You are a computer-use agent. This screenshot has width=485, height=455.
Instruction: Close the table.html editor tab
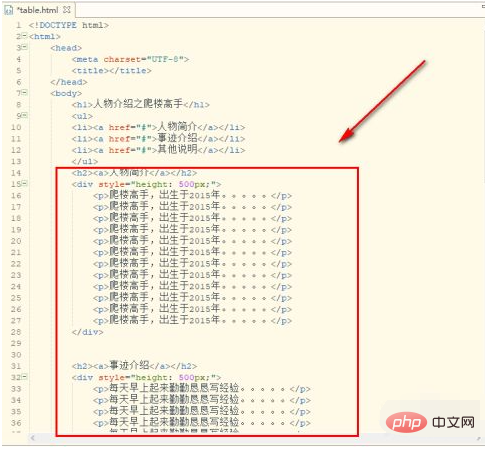(67, 10)
